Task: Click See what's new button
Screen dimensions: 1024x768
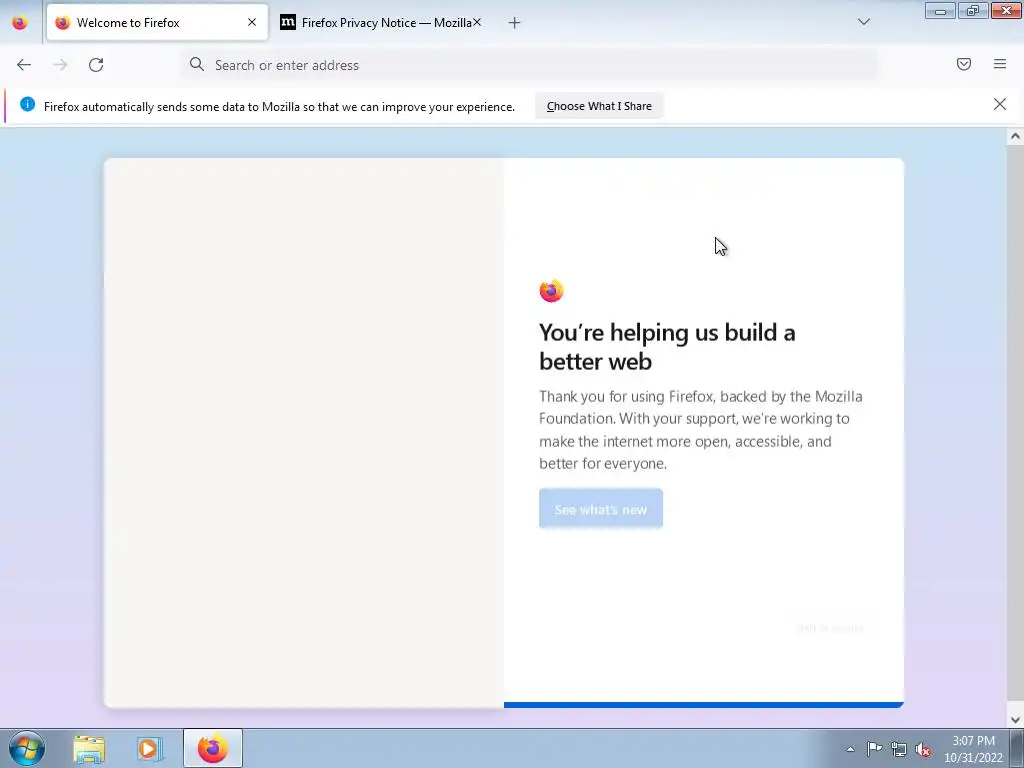Action: 601,509
